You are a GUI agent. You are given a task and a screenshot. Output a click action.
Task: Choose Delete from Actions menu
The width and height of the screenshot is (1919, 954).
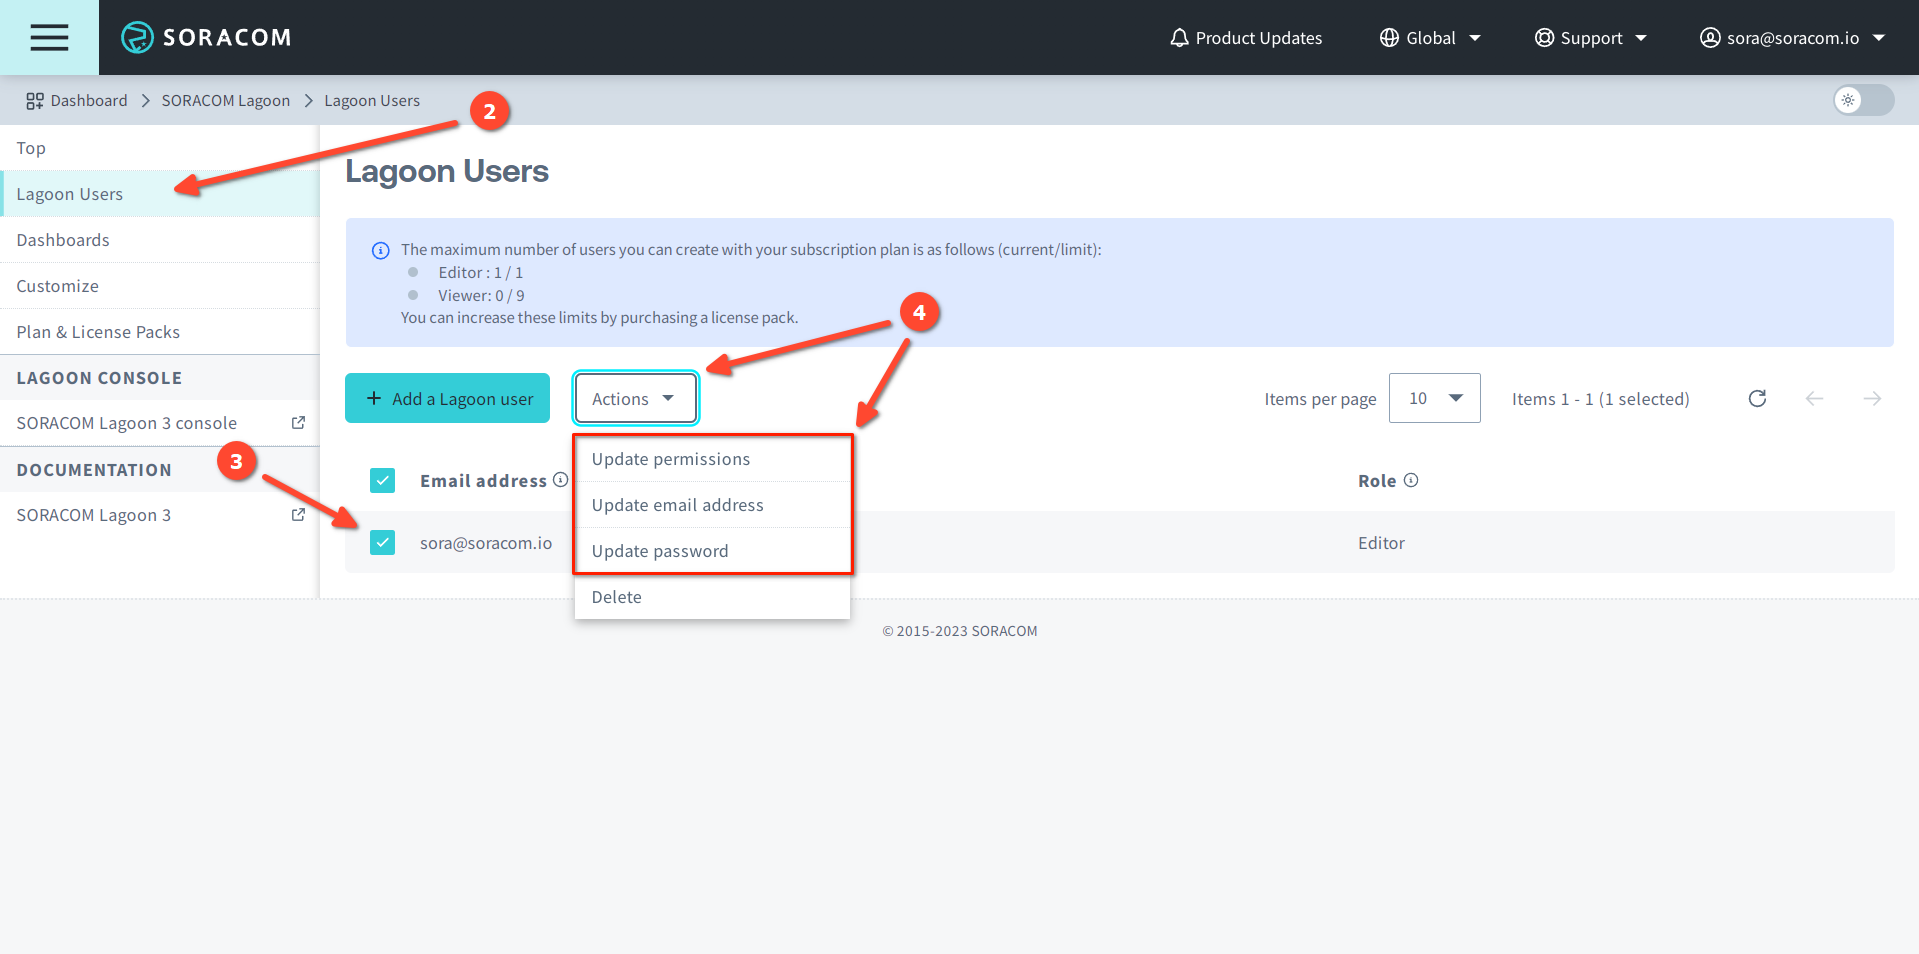[x=617, y=596]
